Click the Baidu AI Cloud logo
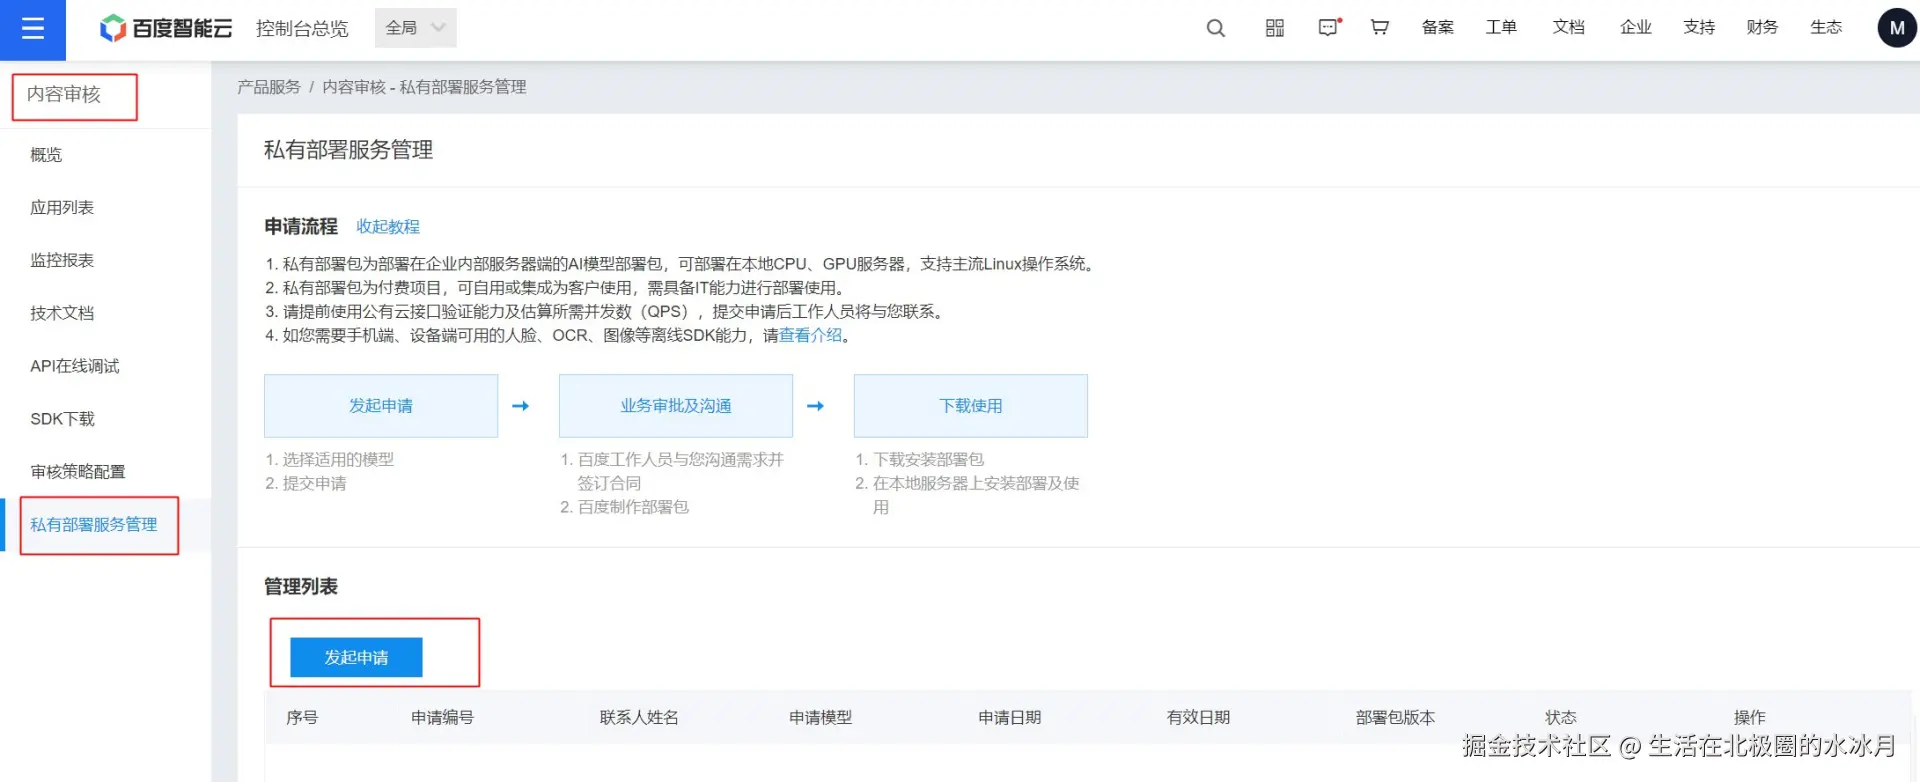This screenshot has width=1920, height=782. pos(166,28)
